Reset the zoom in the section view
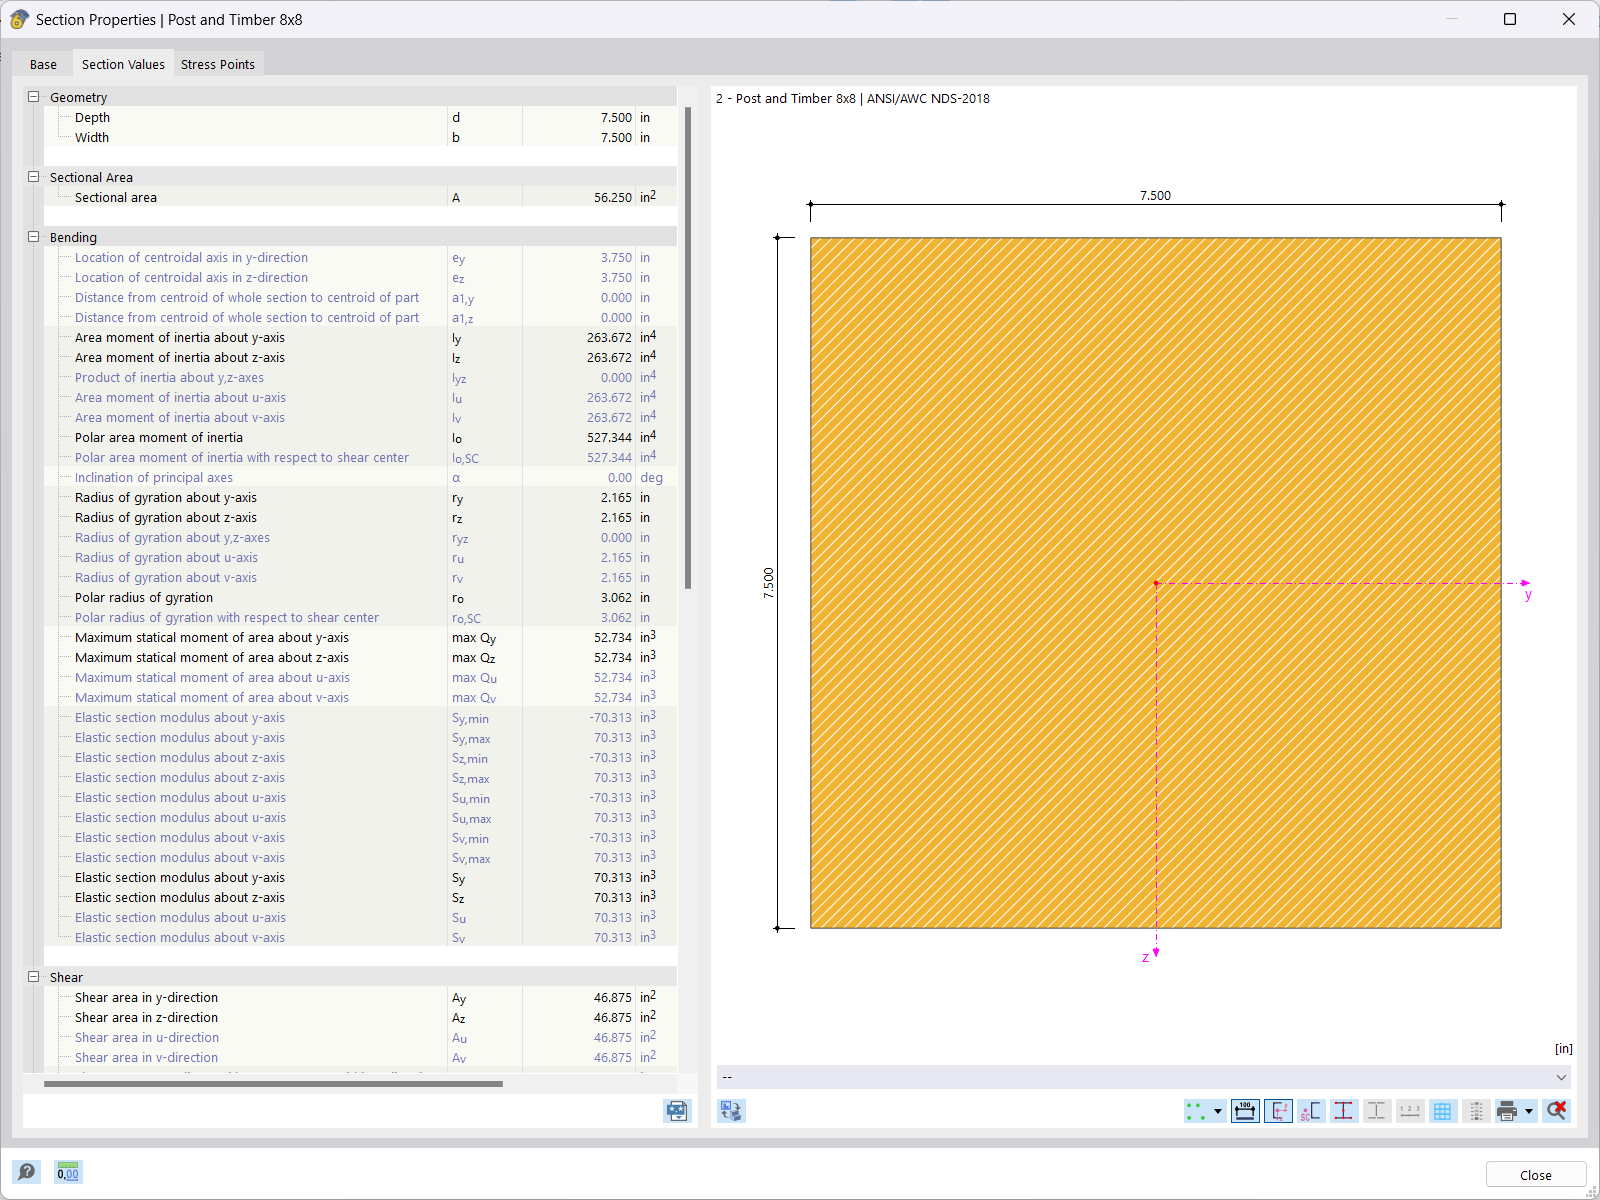Viewport: 1600px width, 1200px height. 1556,1111
